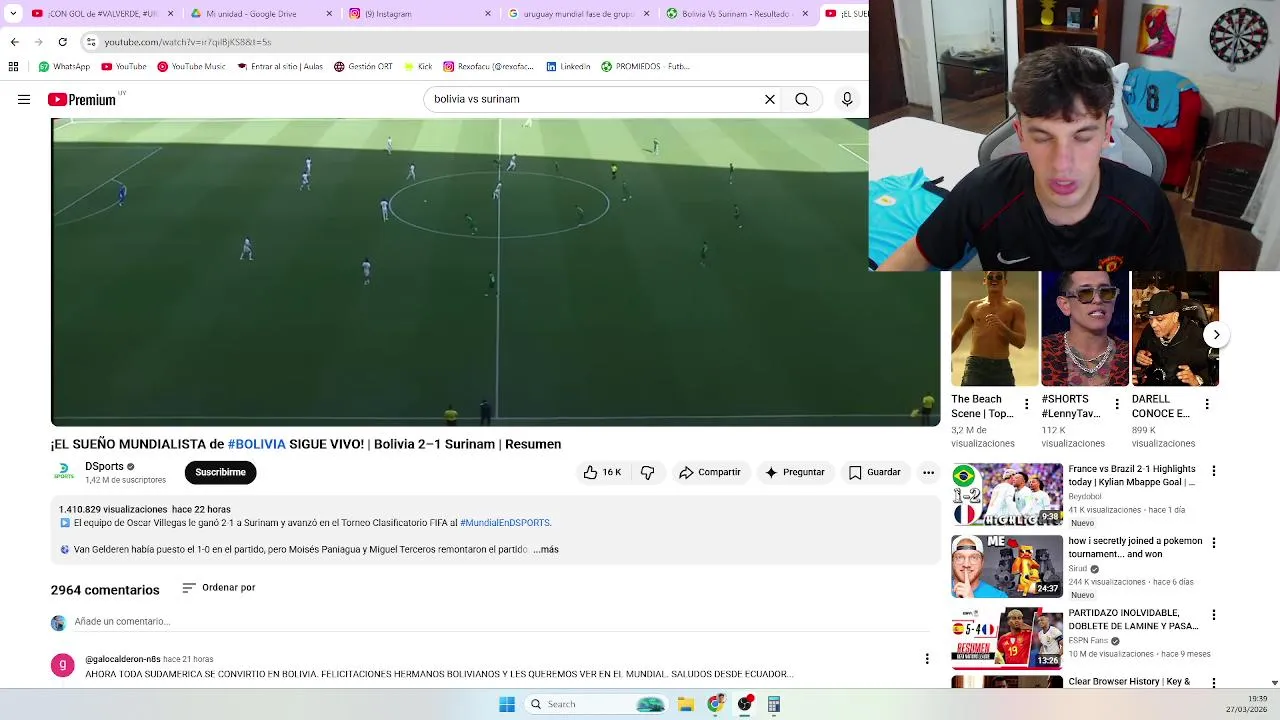Switch to OBS Studio in taskbar
The width and height of the screenshot is (1280, 720).
pyautogui.click(x=744, y=704)
